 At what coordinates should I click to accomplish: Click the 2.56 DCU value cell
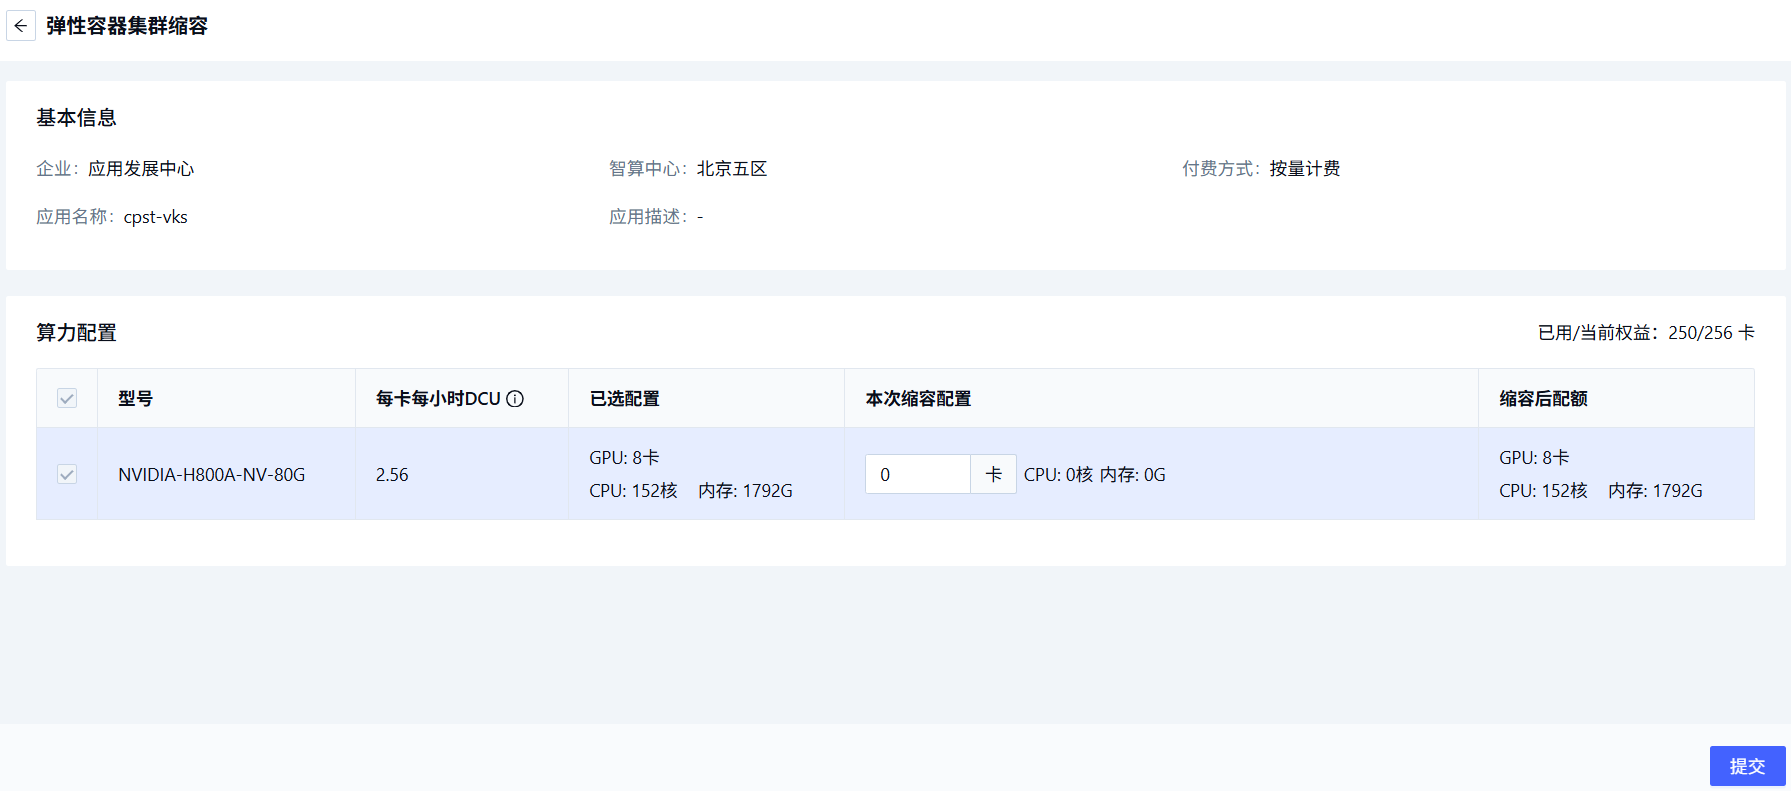pos(392,475)
